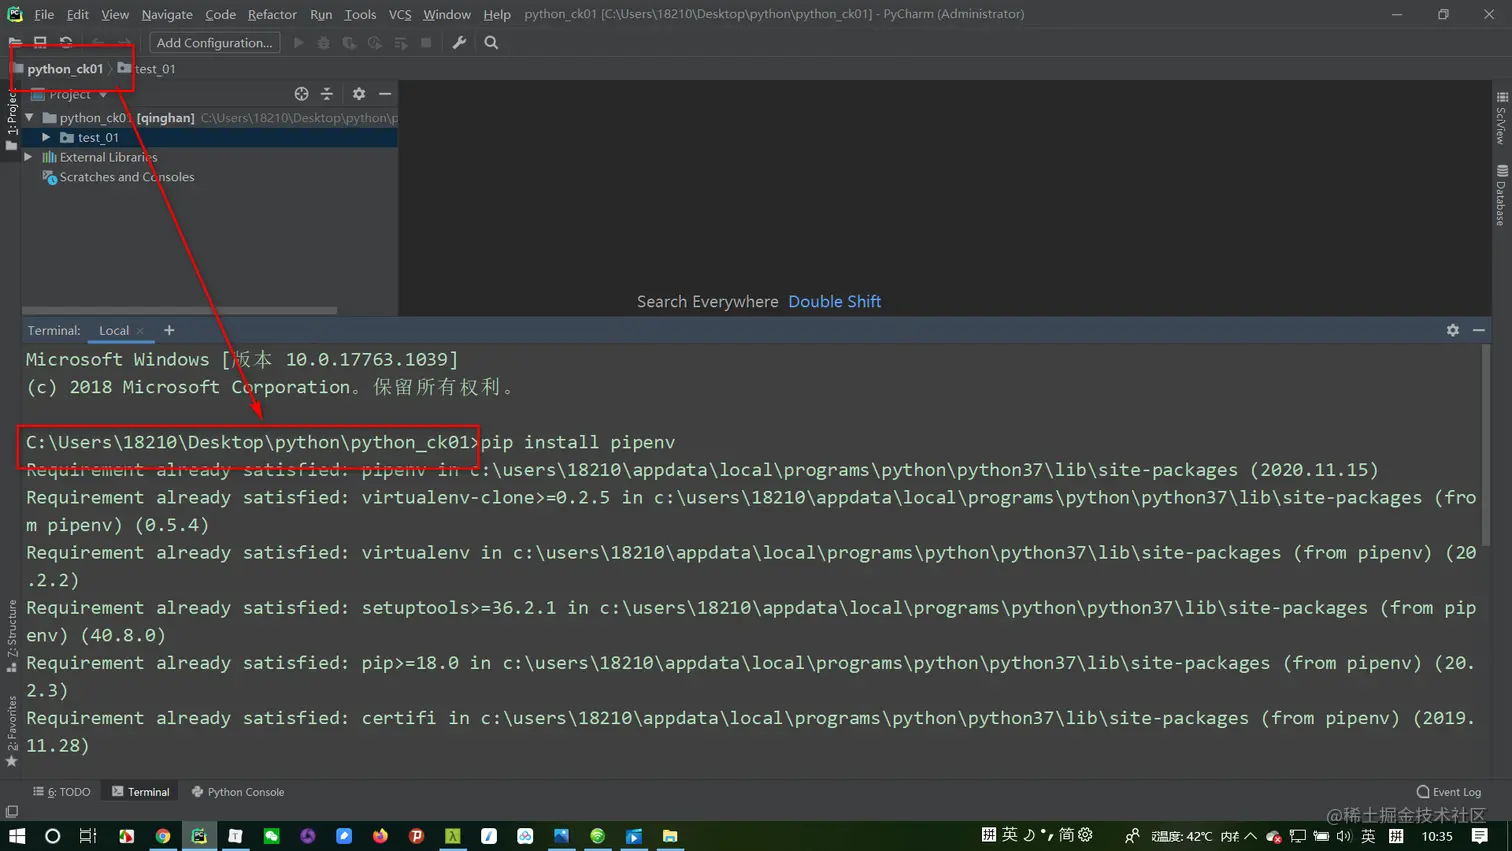Open the 6: TODO tool window
This screenshot has height=851, width=1512.
pyautogui.click(x=62, y=792)
